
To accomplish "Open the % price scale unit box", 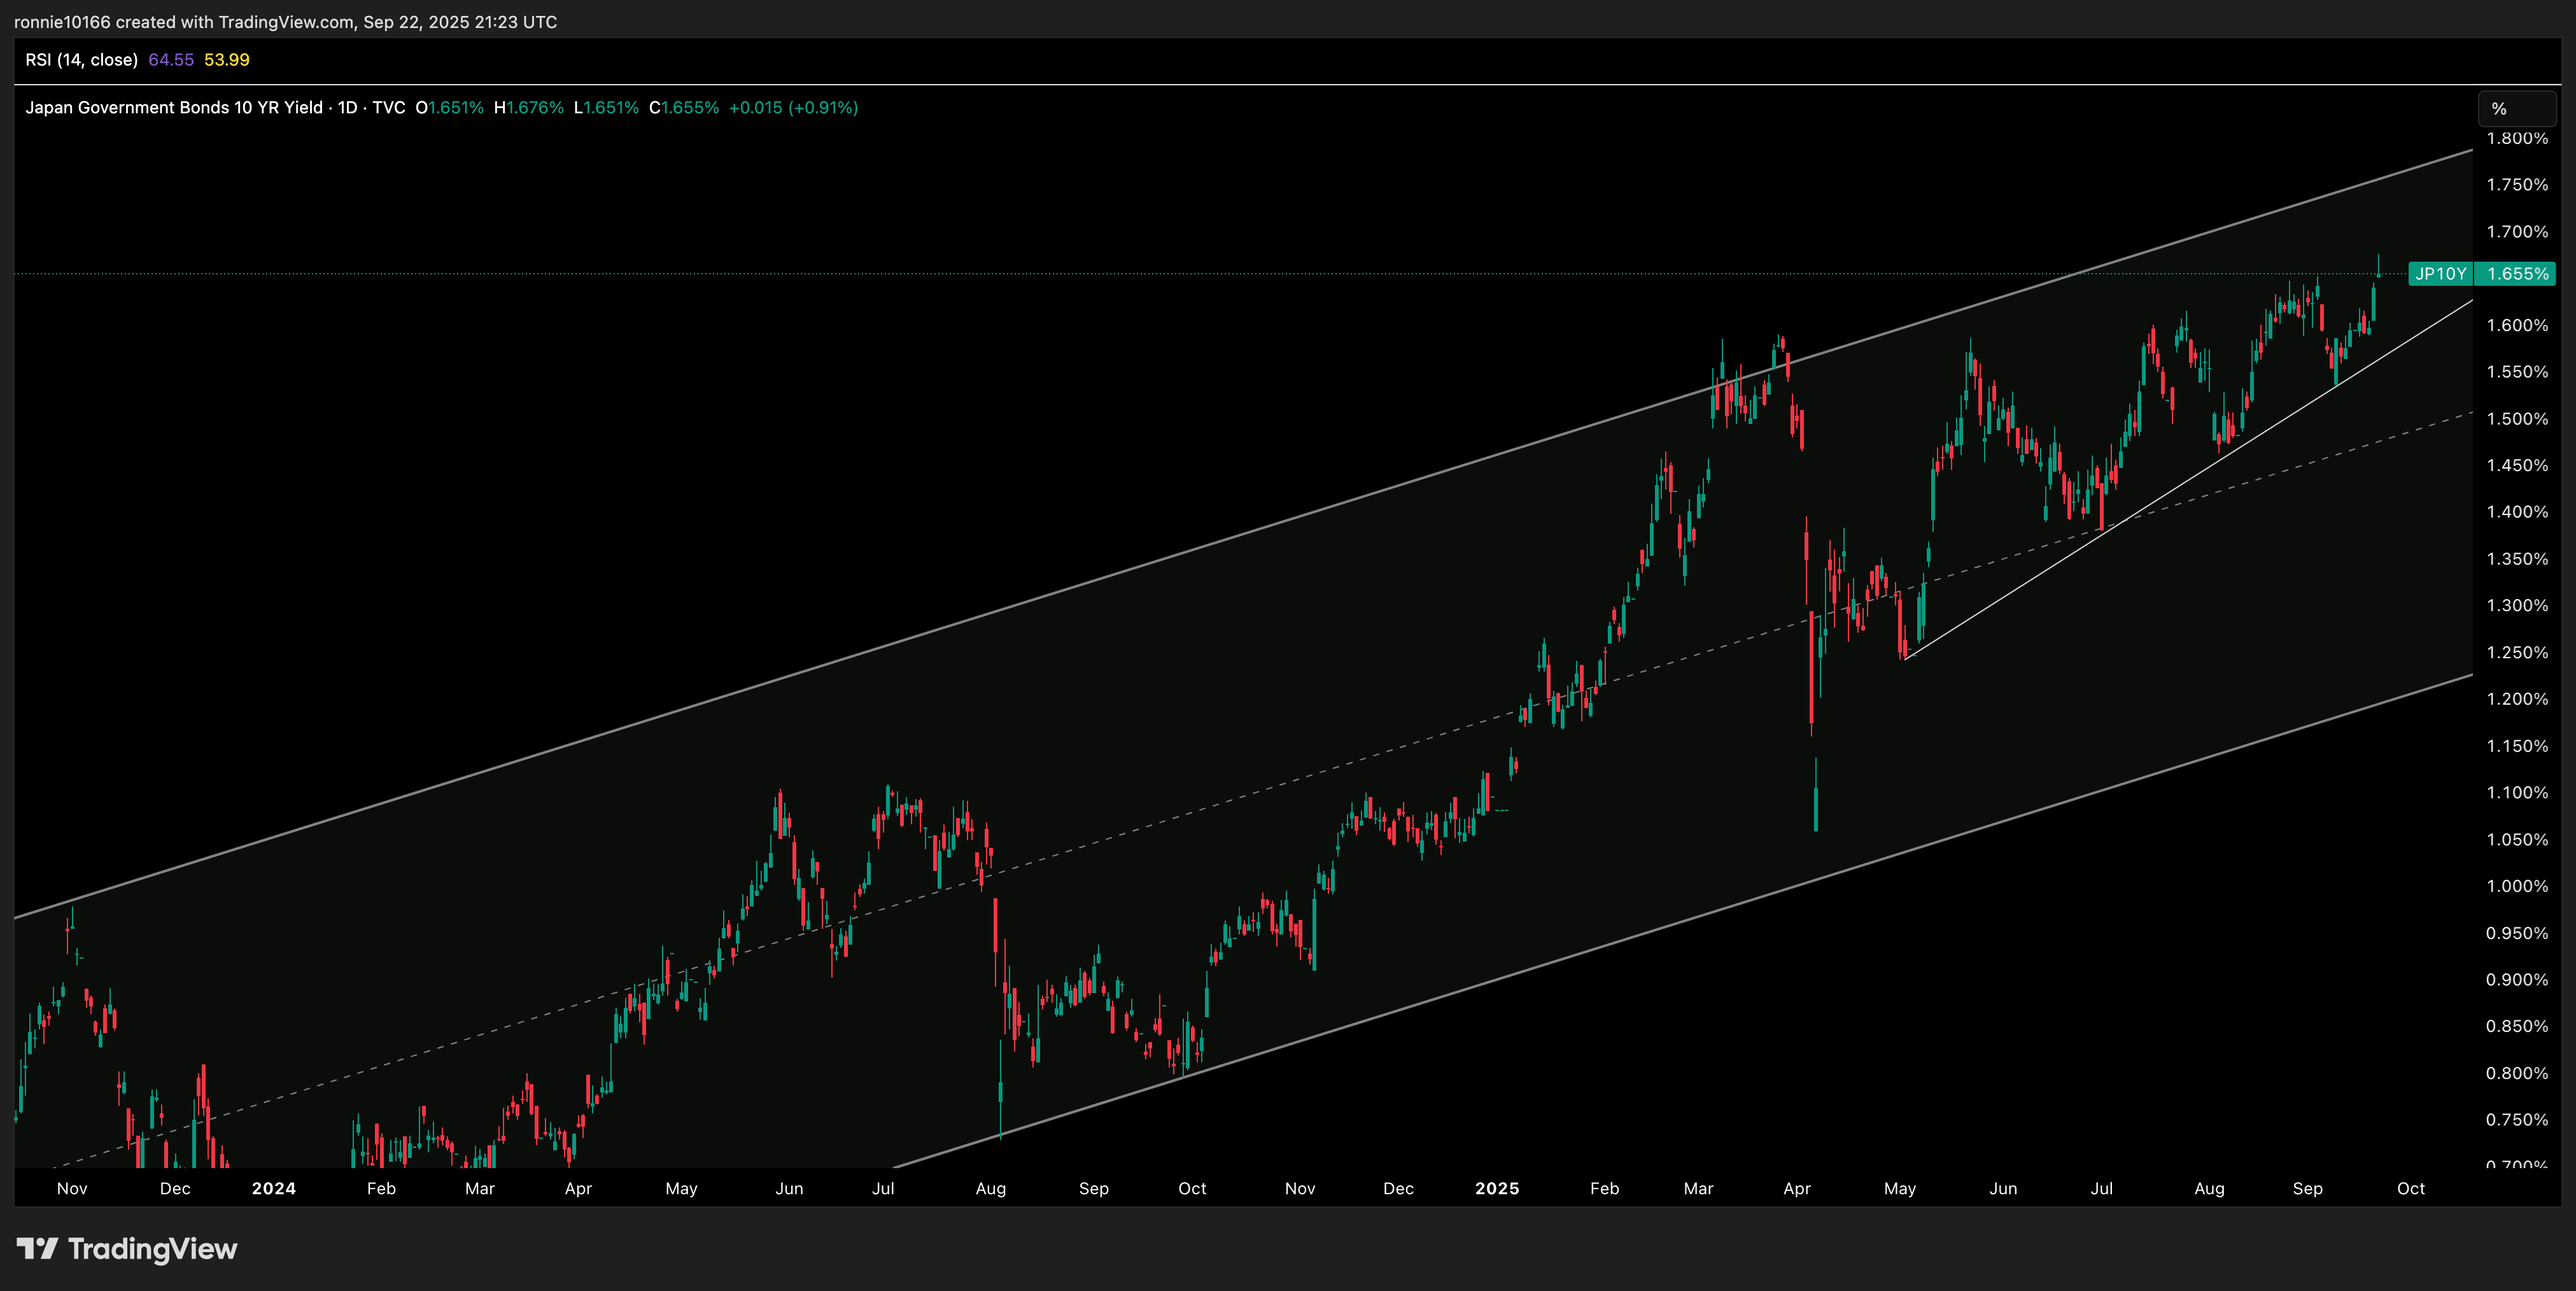I will point(2516,109).
